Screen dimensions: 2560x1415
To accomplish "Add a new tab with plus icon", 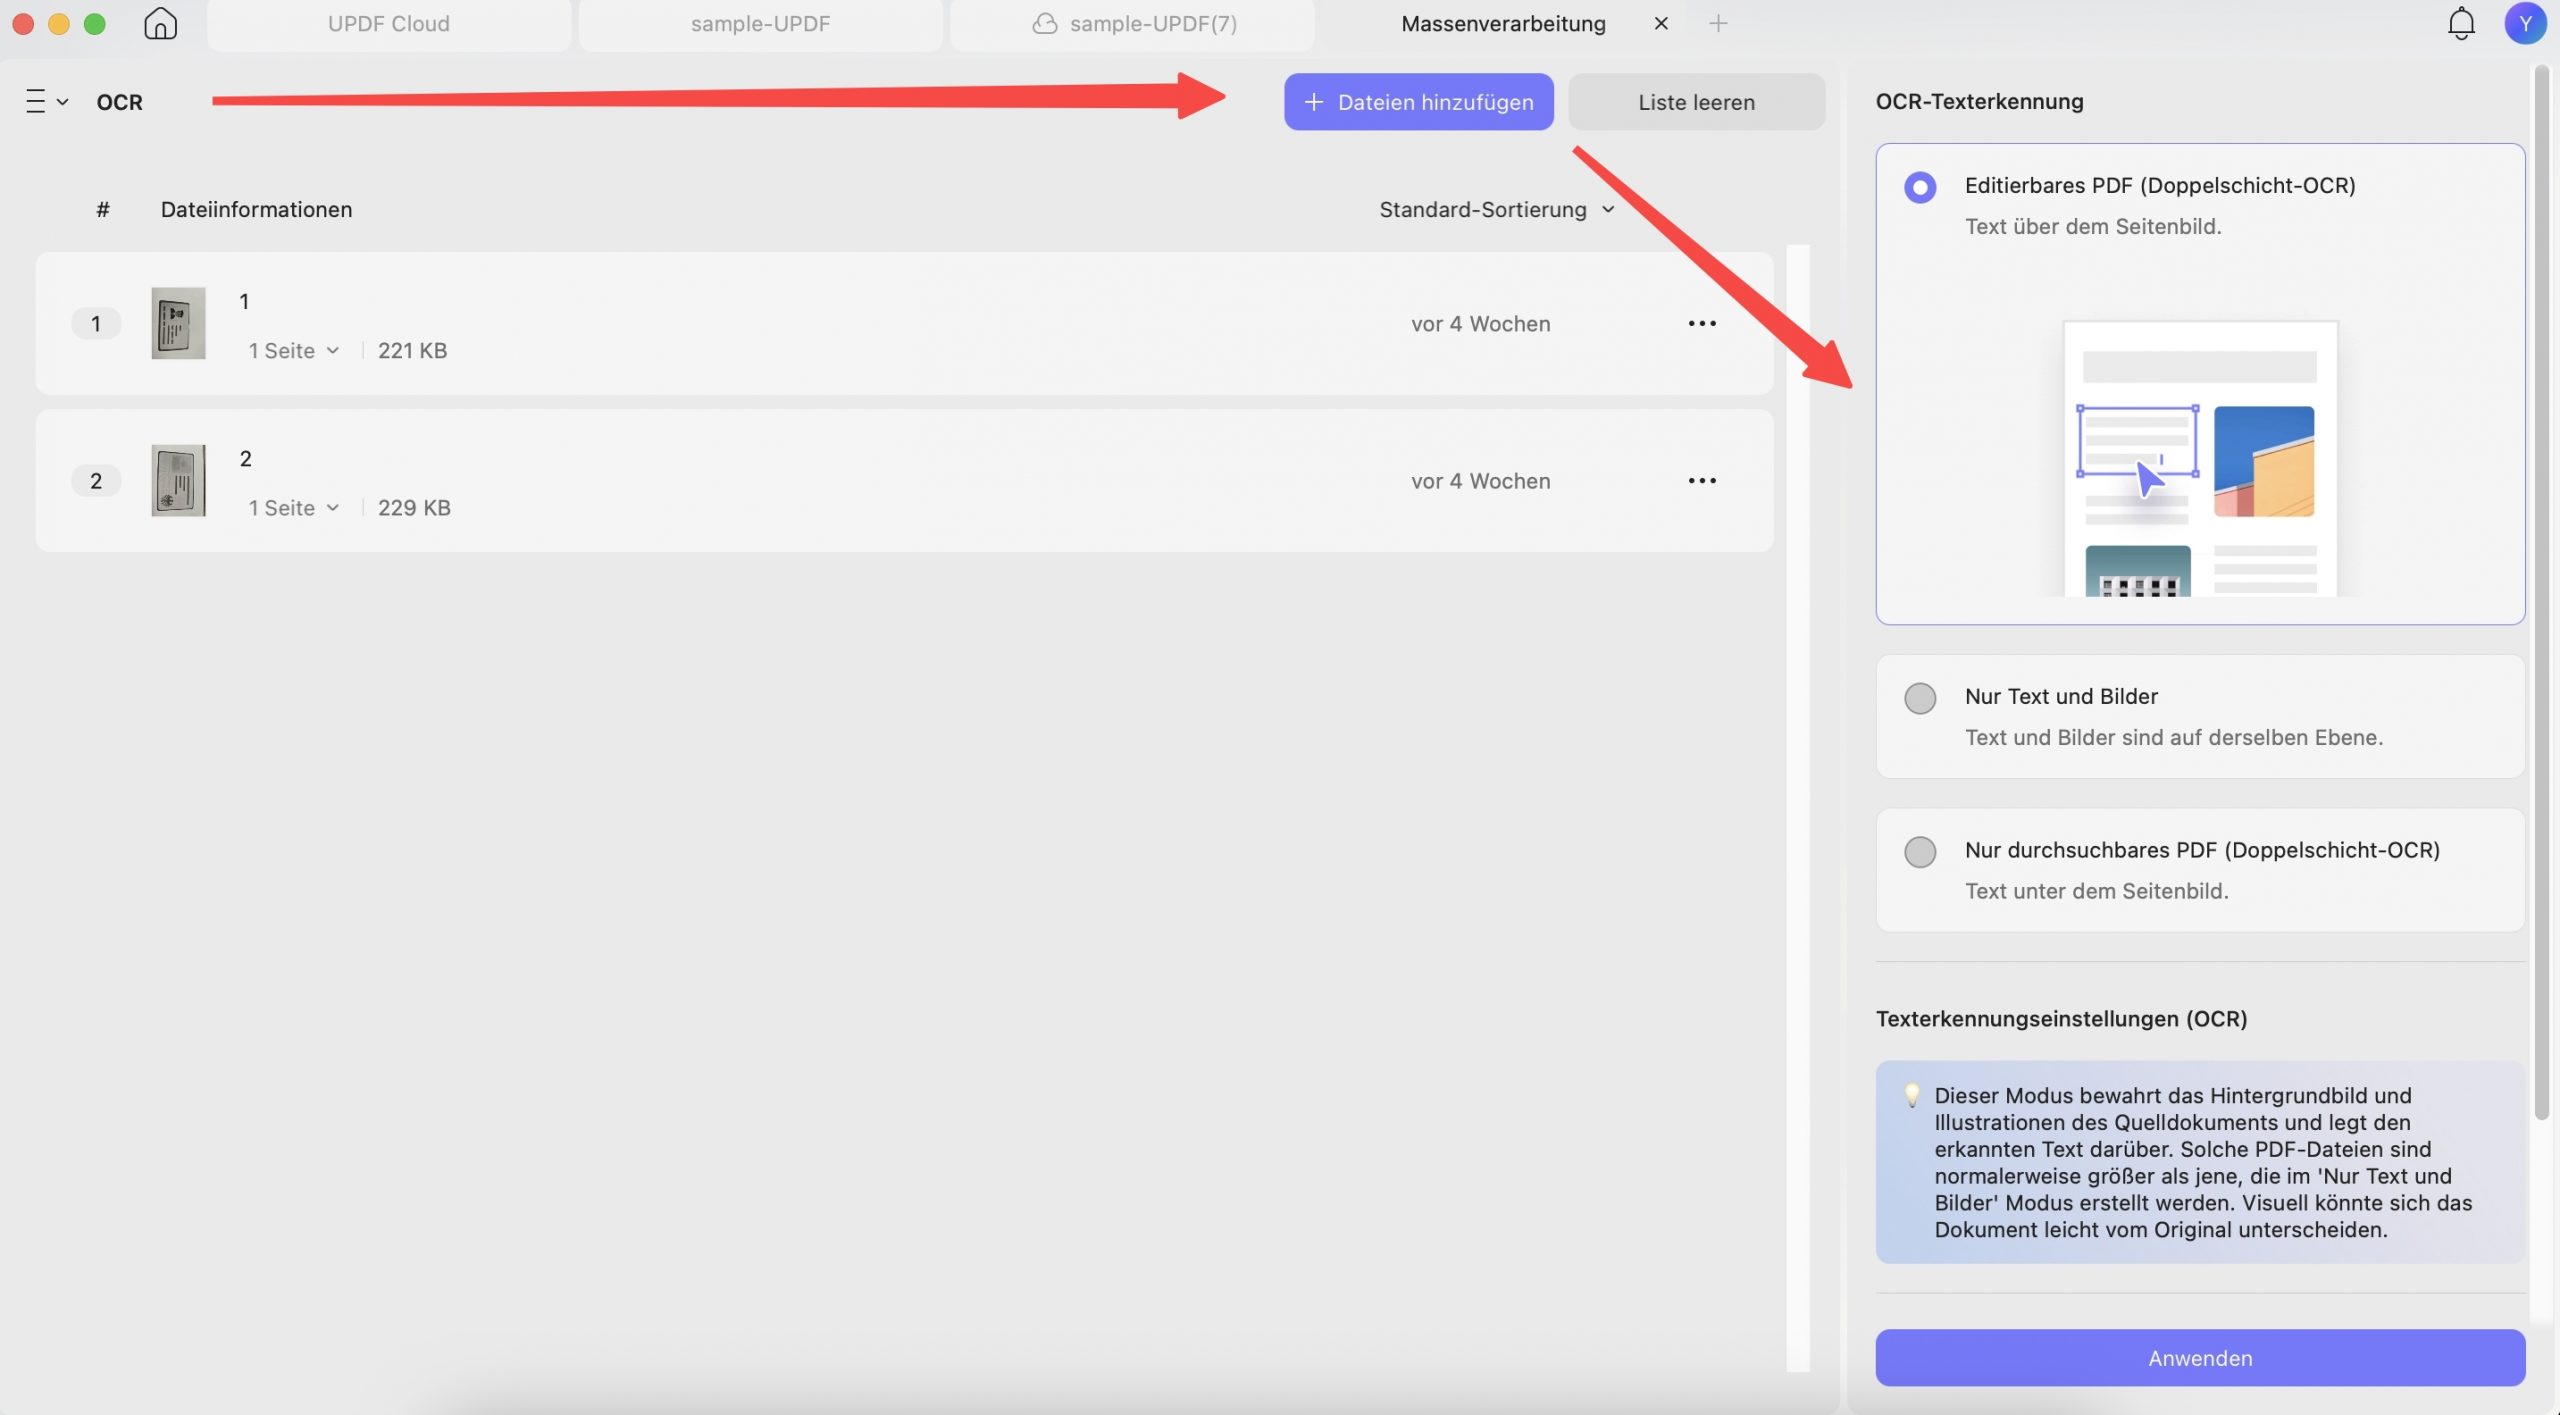I will 1718,23.
